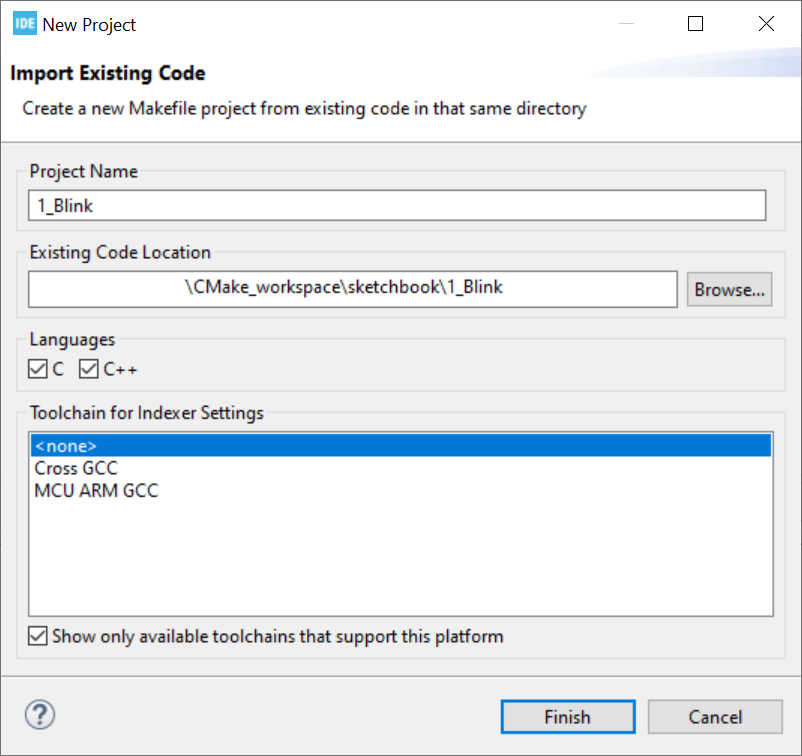Uncheck the C language checkbox

click(x=38, y=369)
